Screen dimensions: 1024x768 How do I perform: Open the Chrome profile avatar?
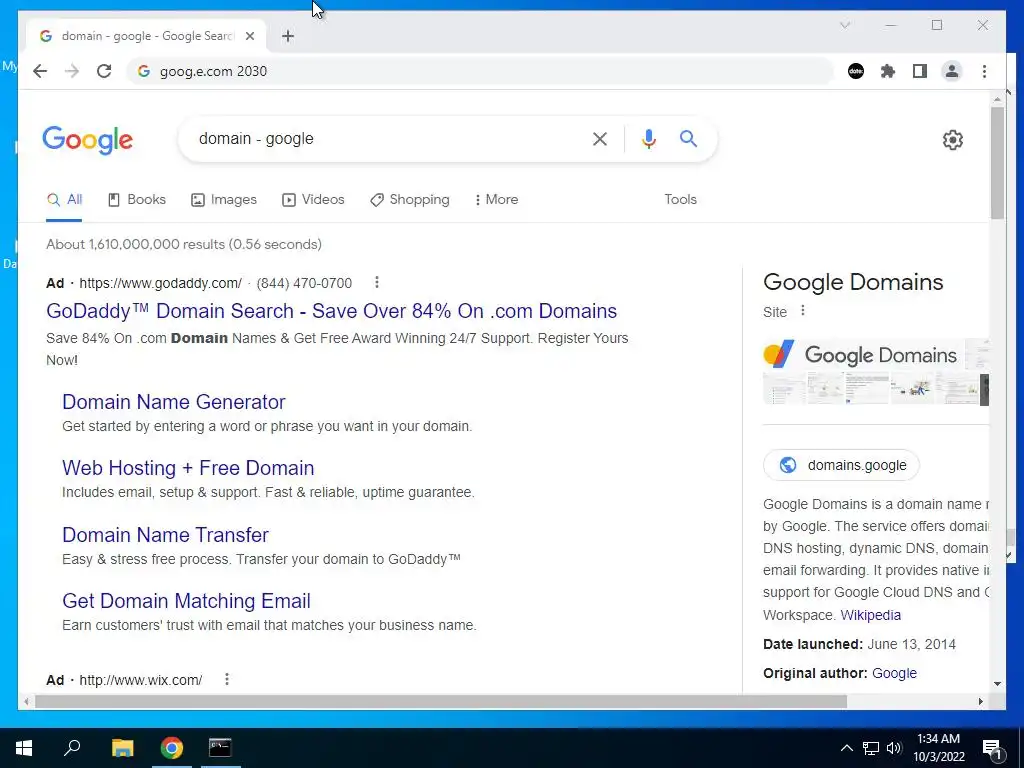point(952,71)
